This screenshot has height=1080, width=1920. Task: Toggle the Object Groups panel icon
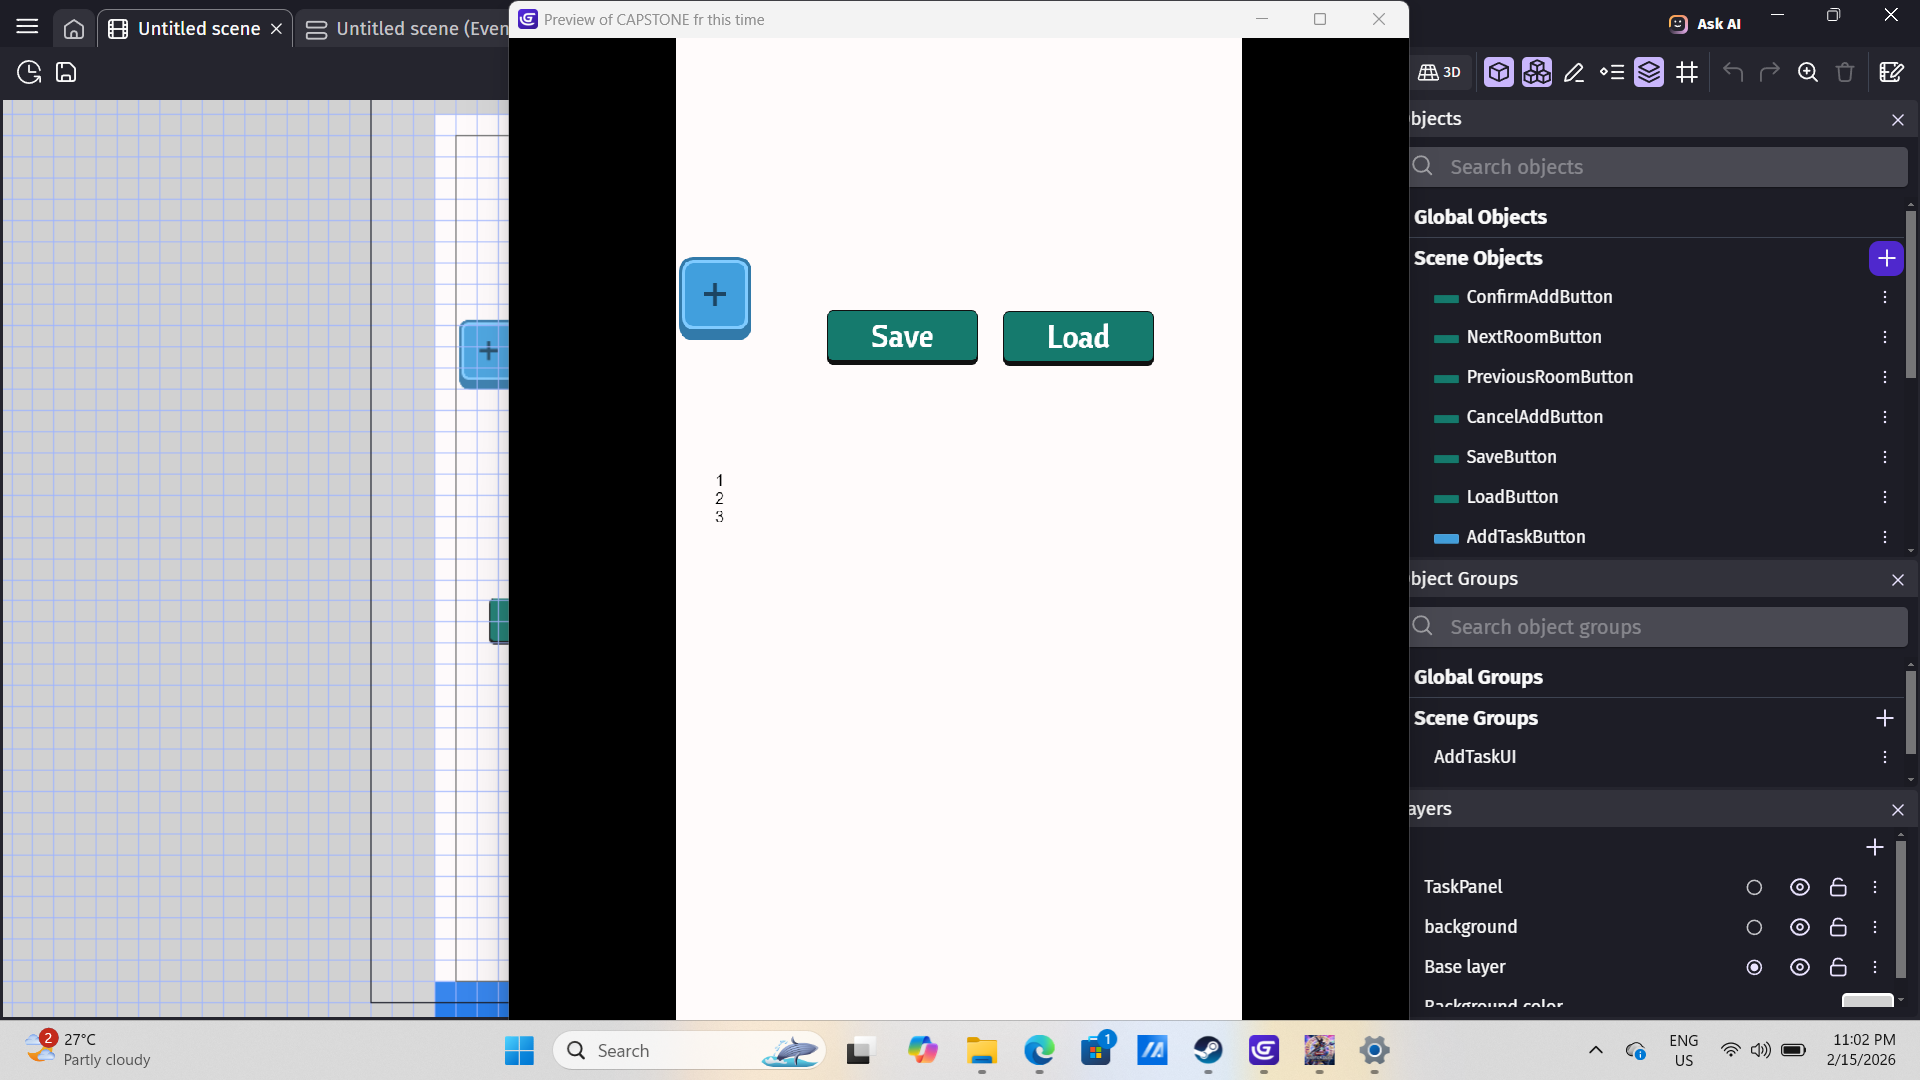1536,72
